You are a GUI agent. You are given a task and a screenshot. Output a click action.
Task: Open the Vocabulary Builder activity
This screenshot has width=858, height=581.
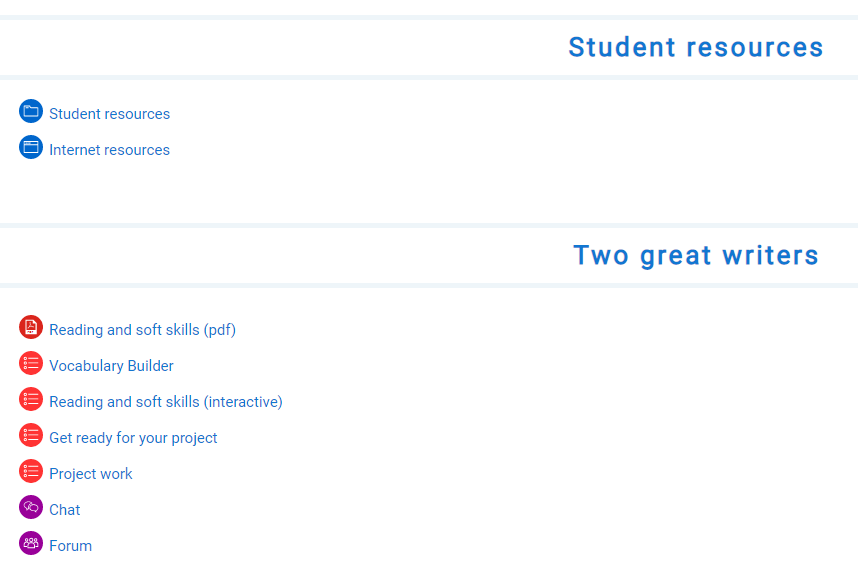(111, 365)
